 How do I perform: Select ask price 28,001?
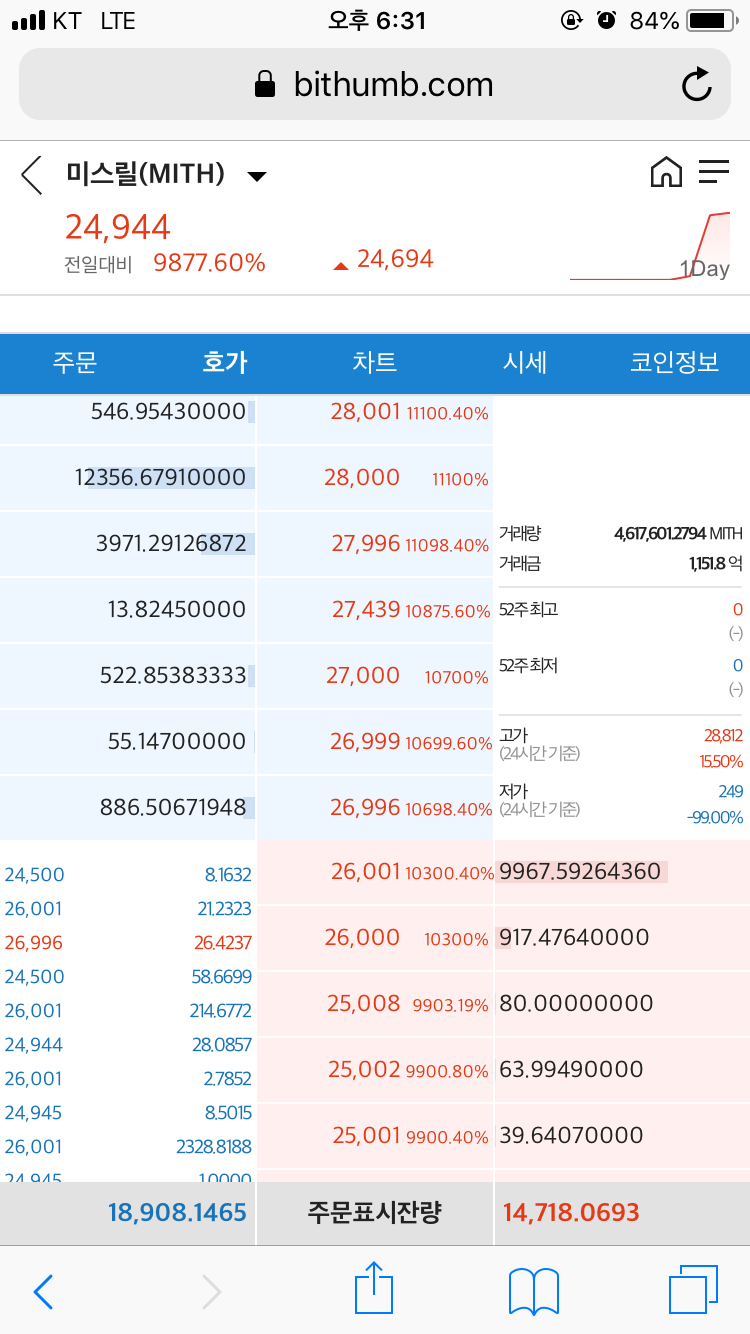click(x=365, y=412)
